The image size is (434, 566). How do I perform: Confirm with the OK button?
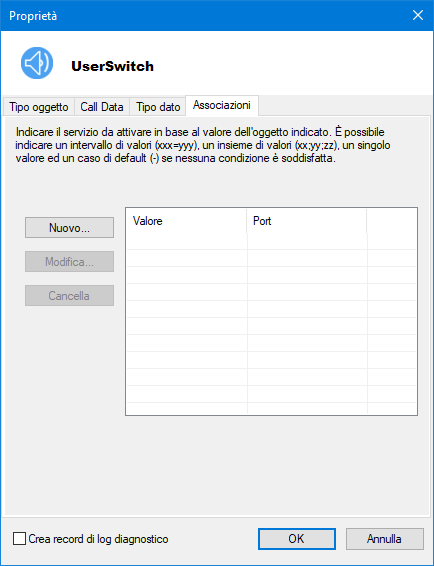point(296,539)
